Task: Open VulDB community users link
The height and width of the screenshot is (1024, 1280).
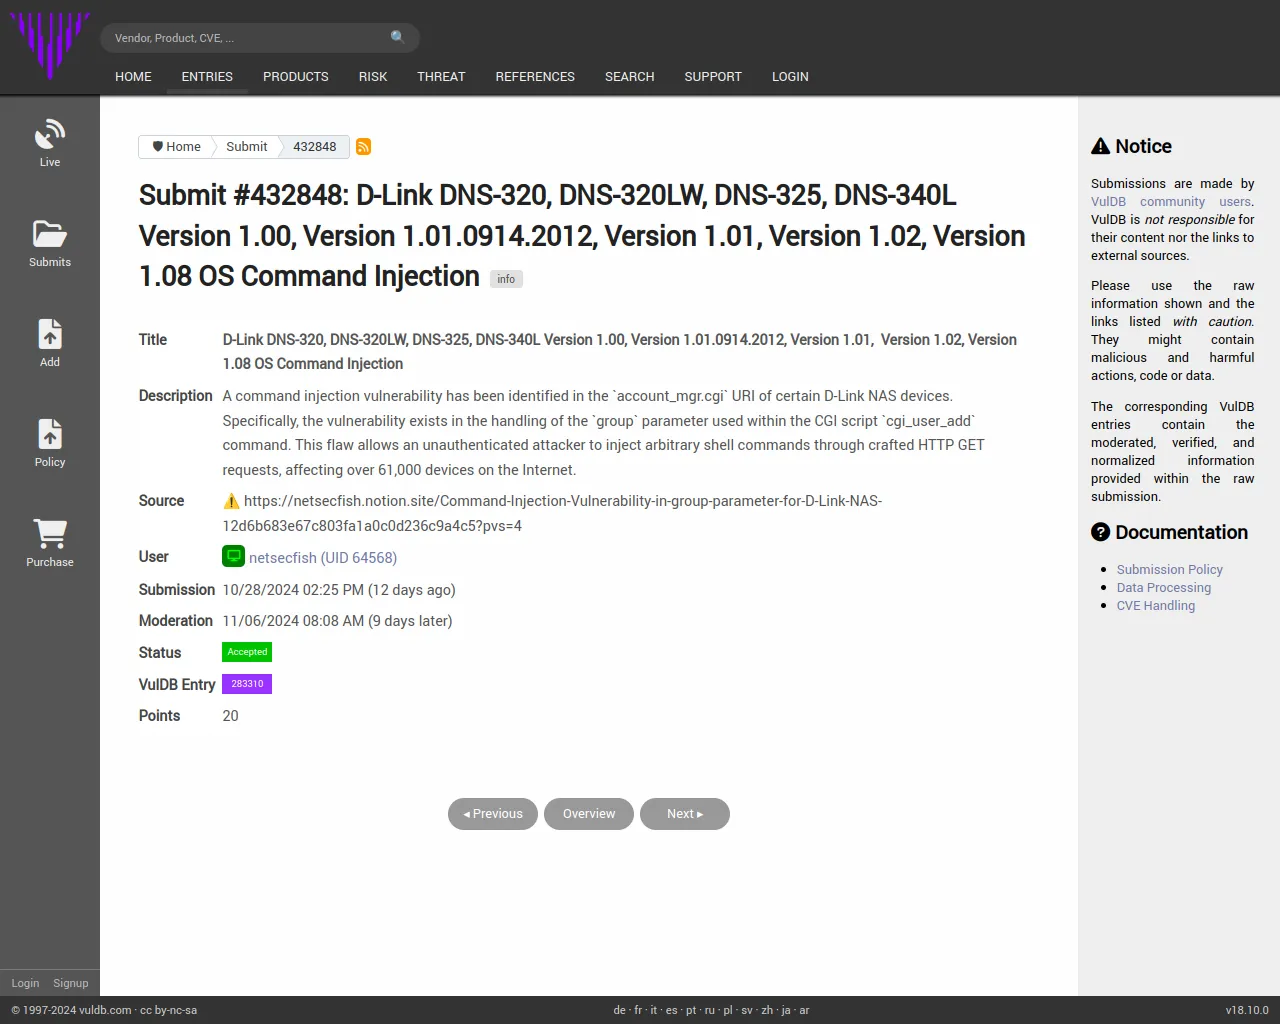Action: click(x=1172, y=202)
